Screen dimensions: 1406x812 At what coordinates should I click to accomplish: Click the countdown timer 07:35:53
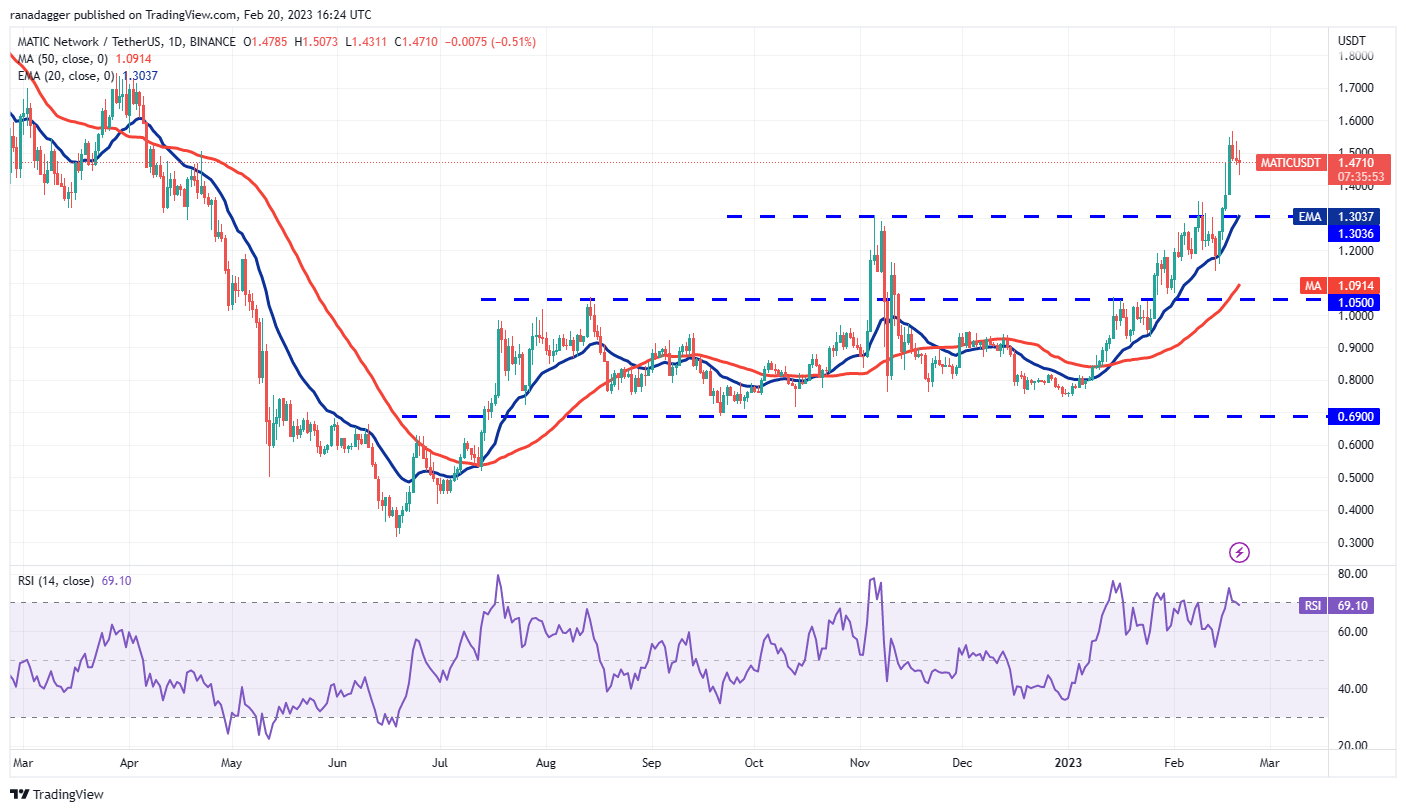pyautogui.click(x=1361, y=176)
